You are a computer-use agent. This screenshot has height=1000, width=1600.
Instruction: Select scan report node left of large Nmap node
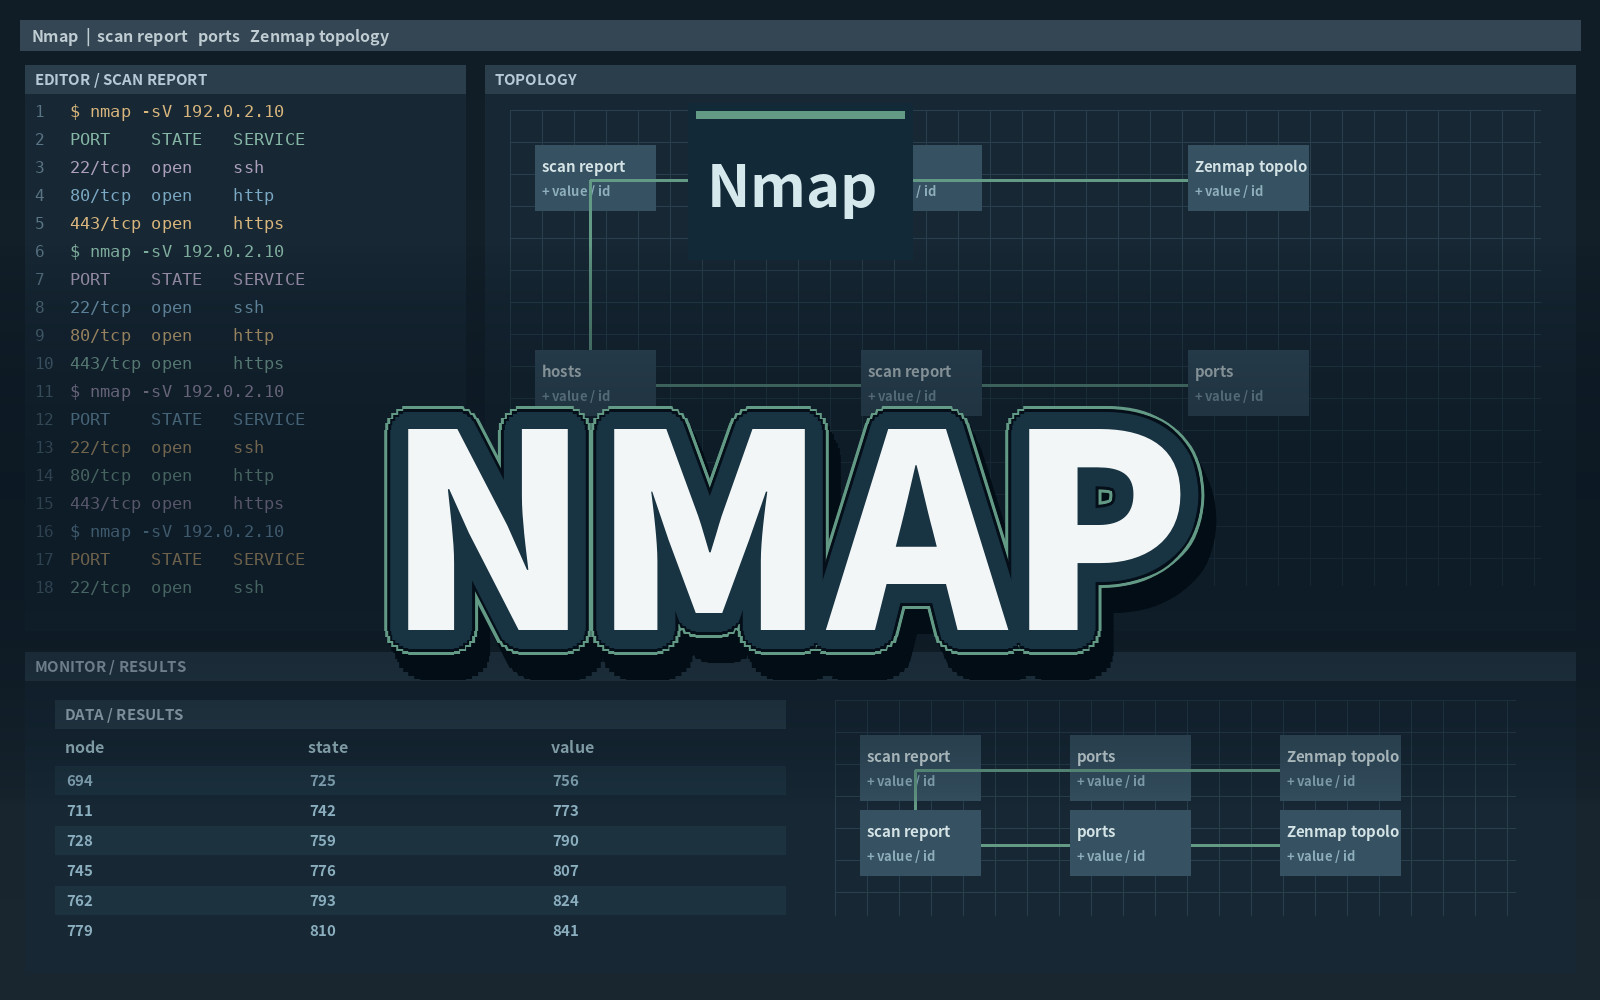pos(595,178)
